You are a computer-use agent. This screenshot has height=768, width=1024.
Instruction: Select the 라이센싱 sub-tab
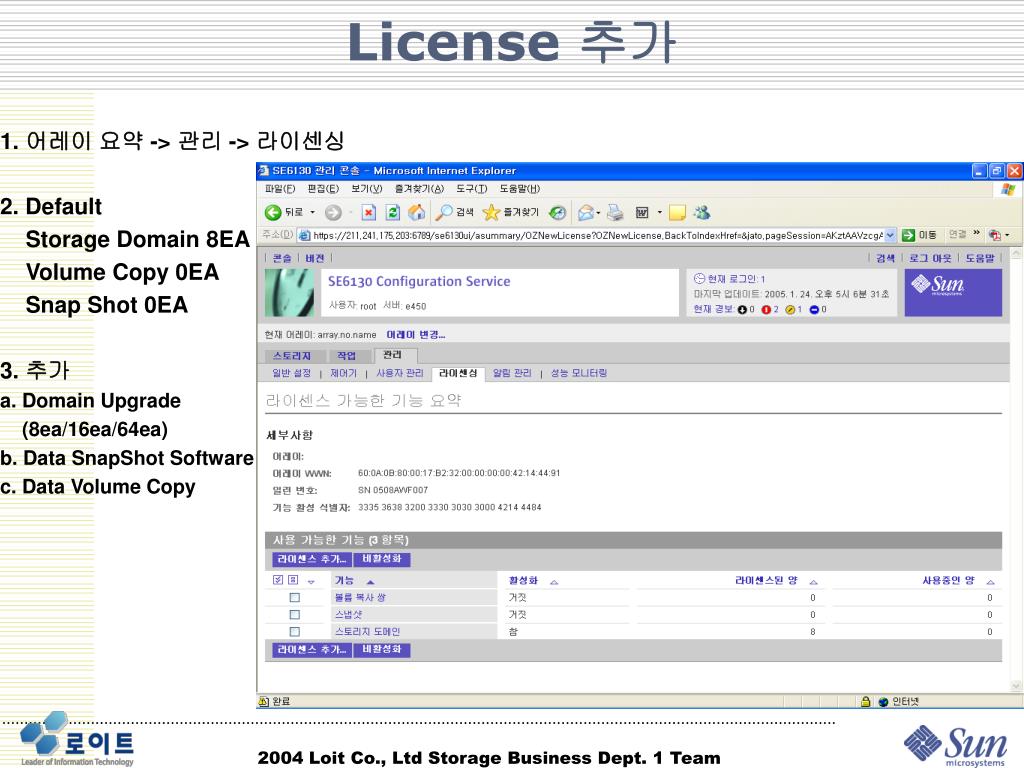click(458, 373)
